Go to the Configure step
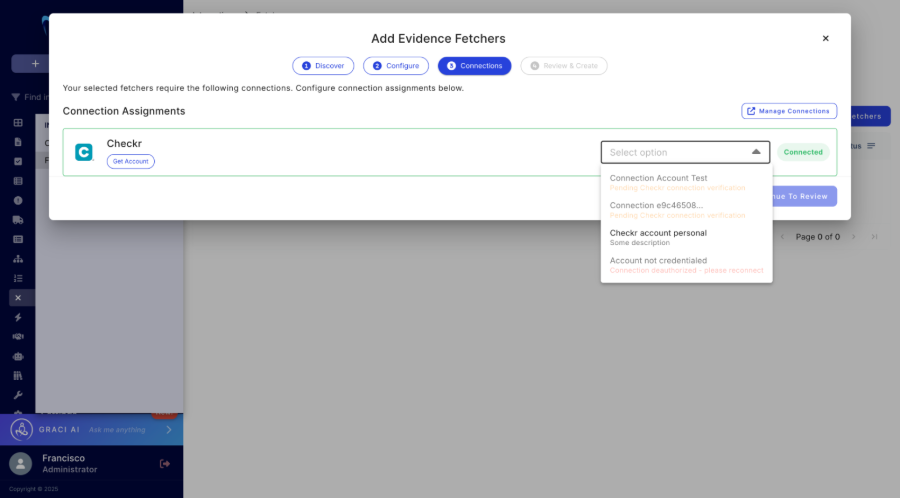Image resolution: width=900 pixels, height=498 pixels. [395, 66]
